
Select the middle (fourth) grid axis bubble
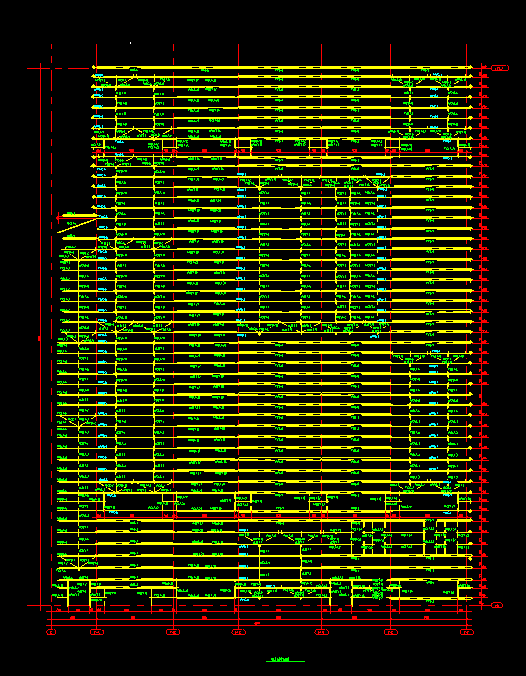coord(238,632)
